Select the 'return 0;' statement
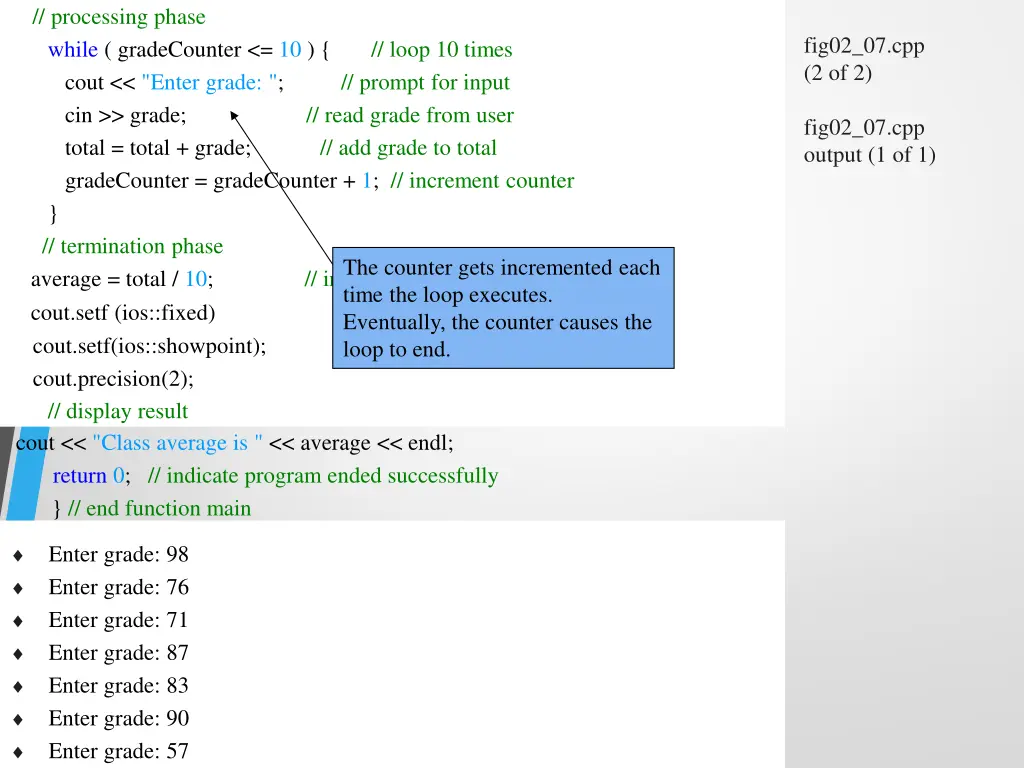 (91, 476)
